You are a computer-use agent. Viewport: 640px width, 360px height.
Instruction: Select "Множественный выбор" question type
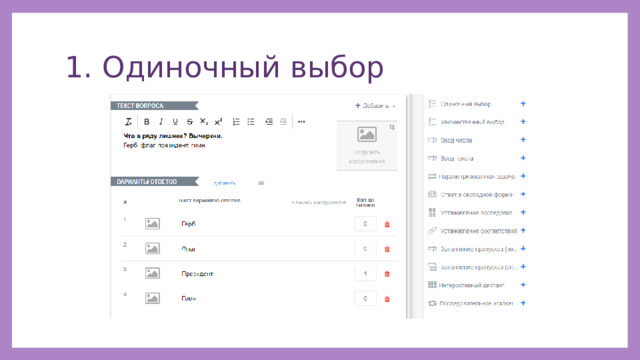click(472, 122)
